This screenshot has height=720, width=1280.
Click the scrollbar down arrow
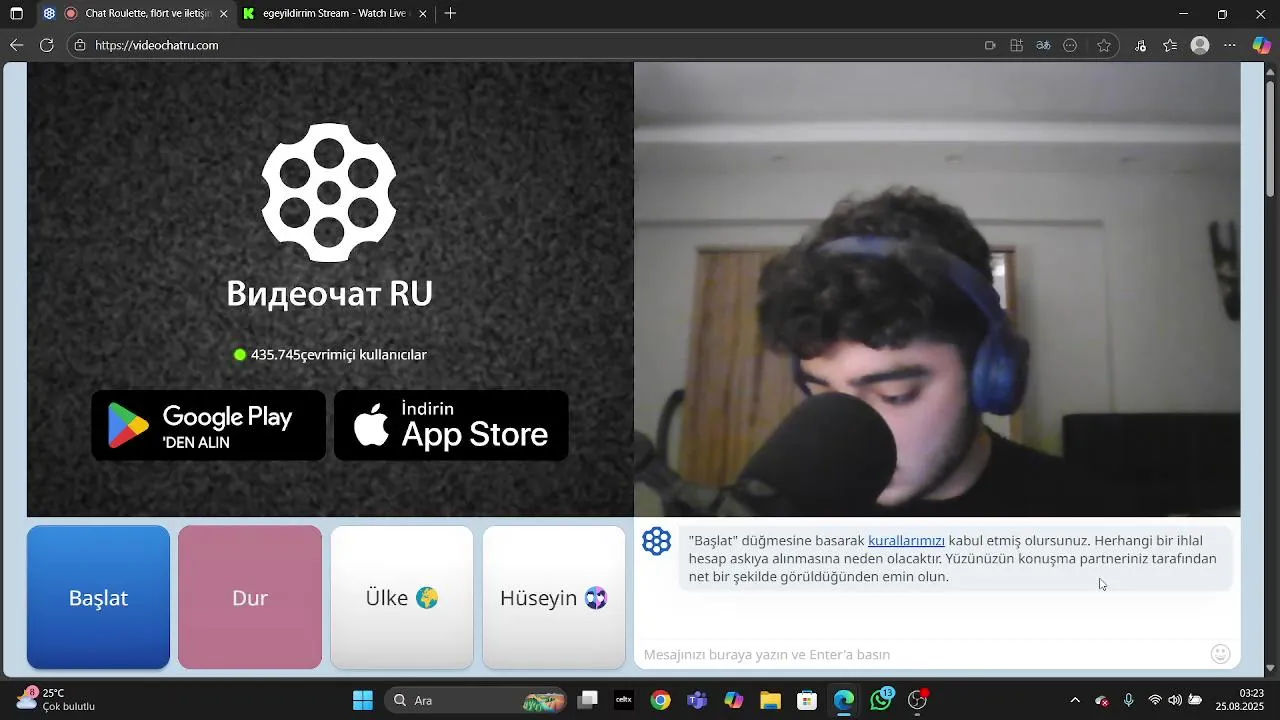(1271, 668)
